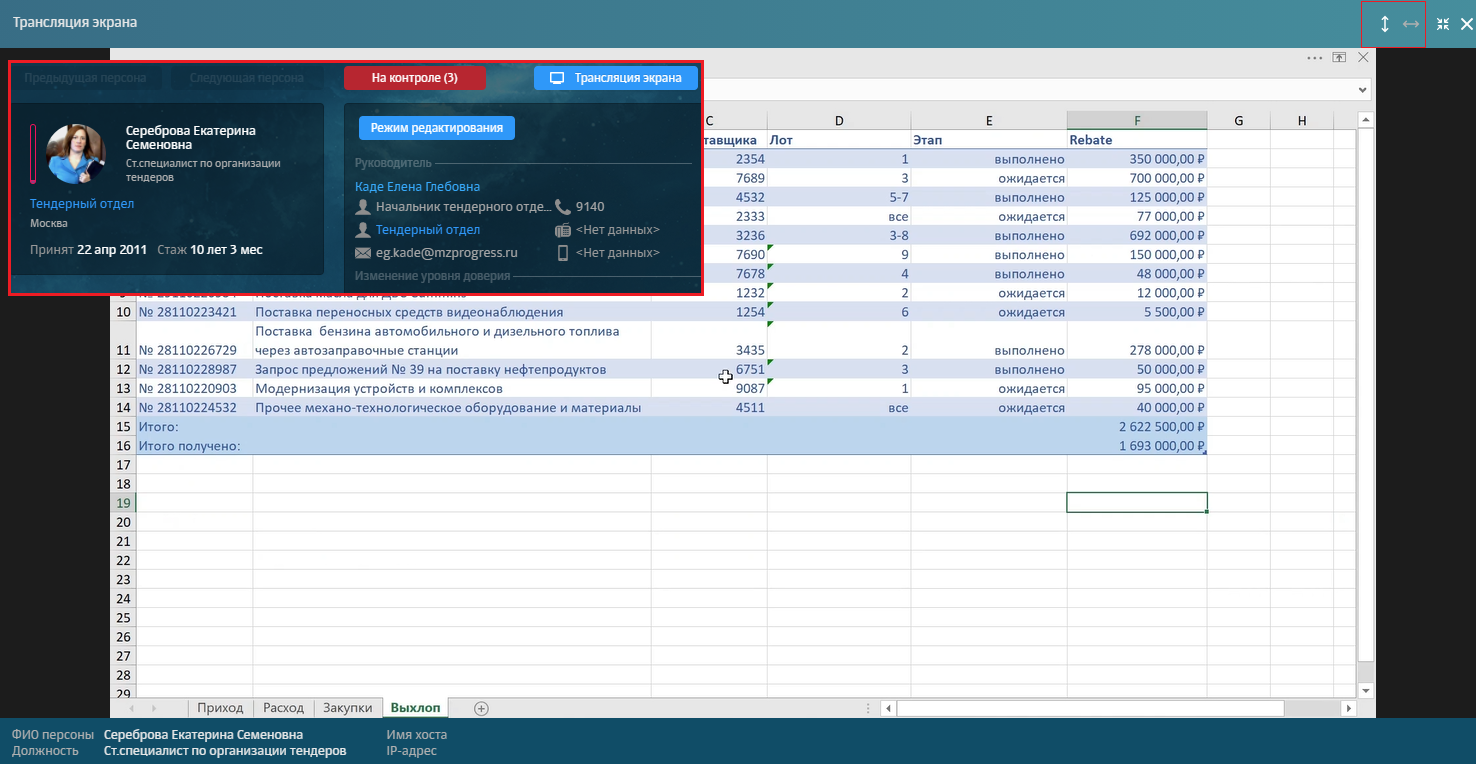This screenshot has height=764, width=1476.
Task: Click the previous sheet navigation arrow
Action: click(132, 708)
